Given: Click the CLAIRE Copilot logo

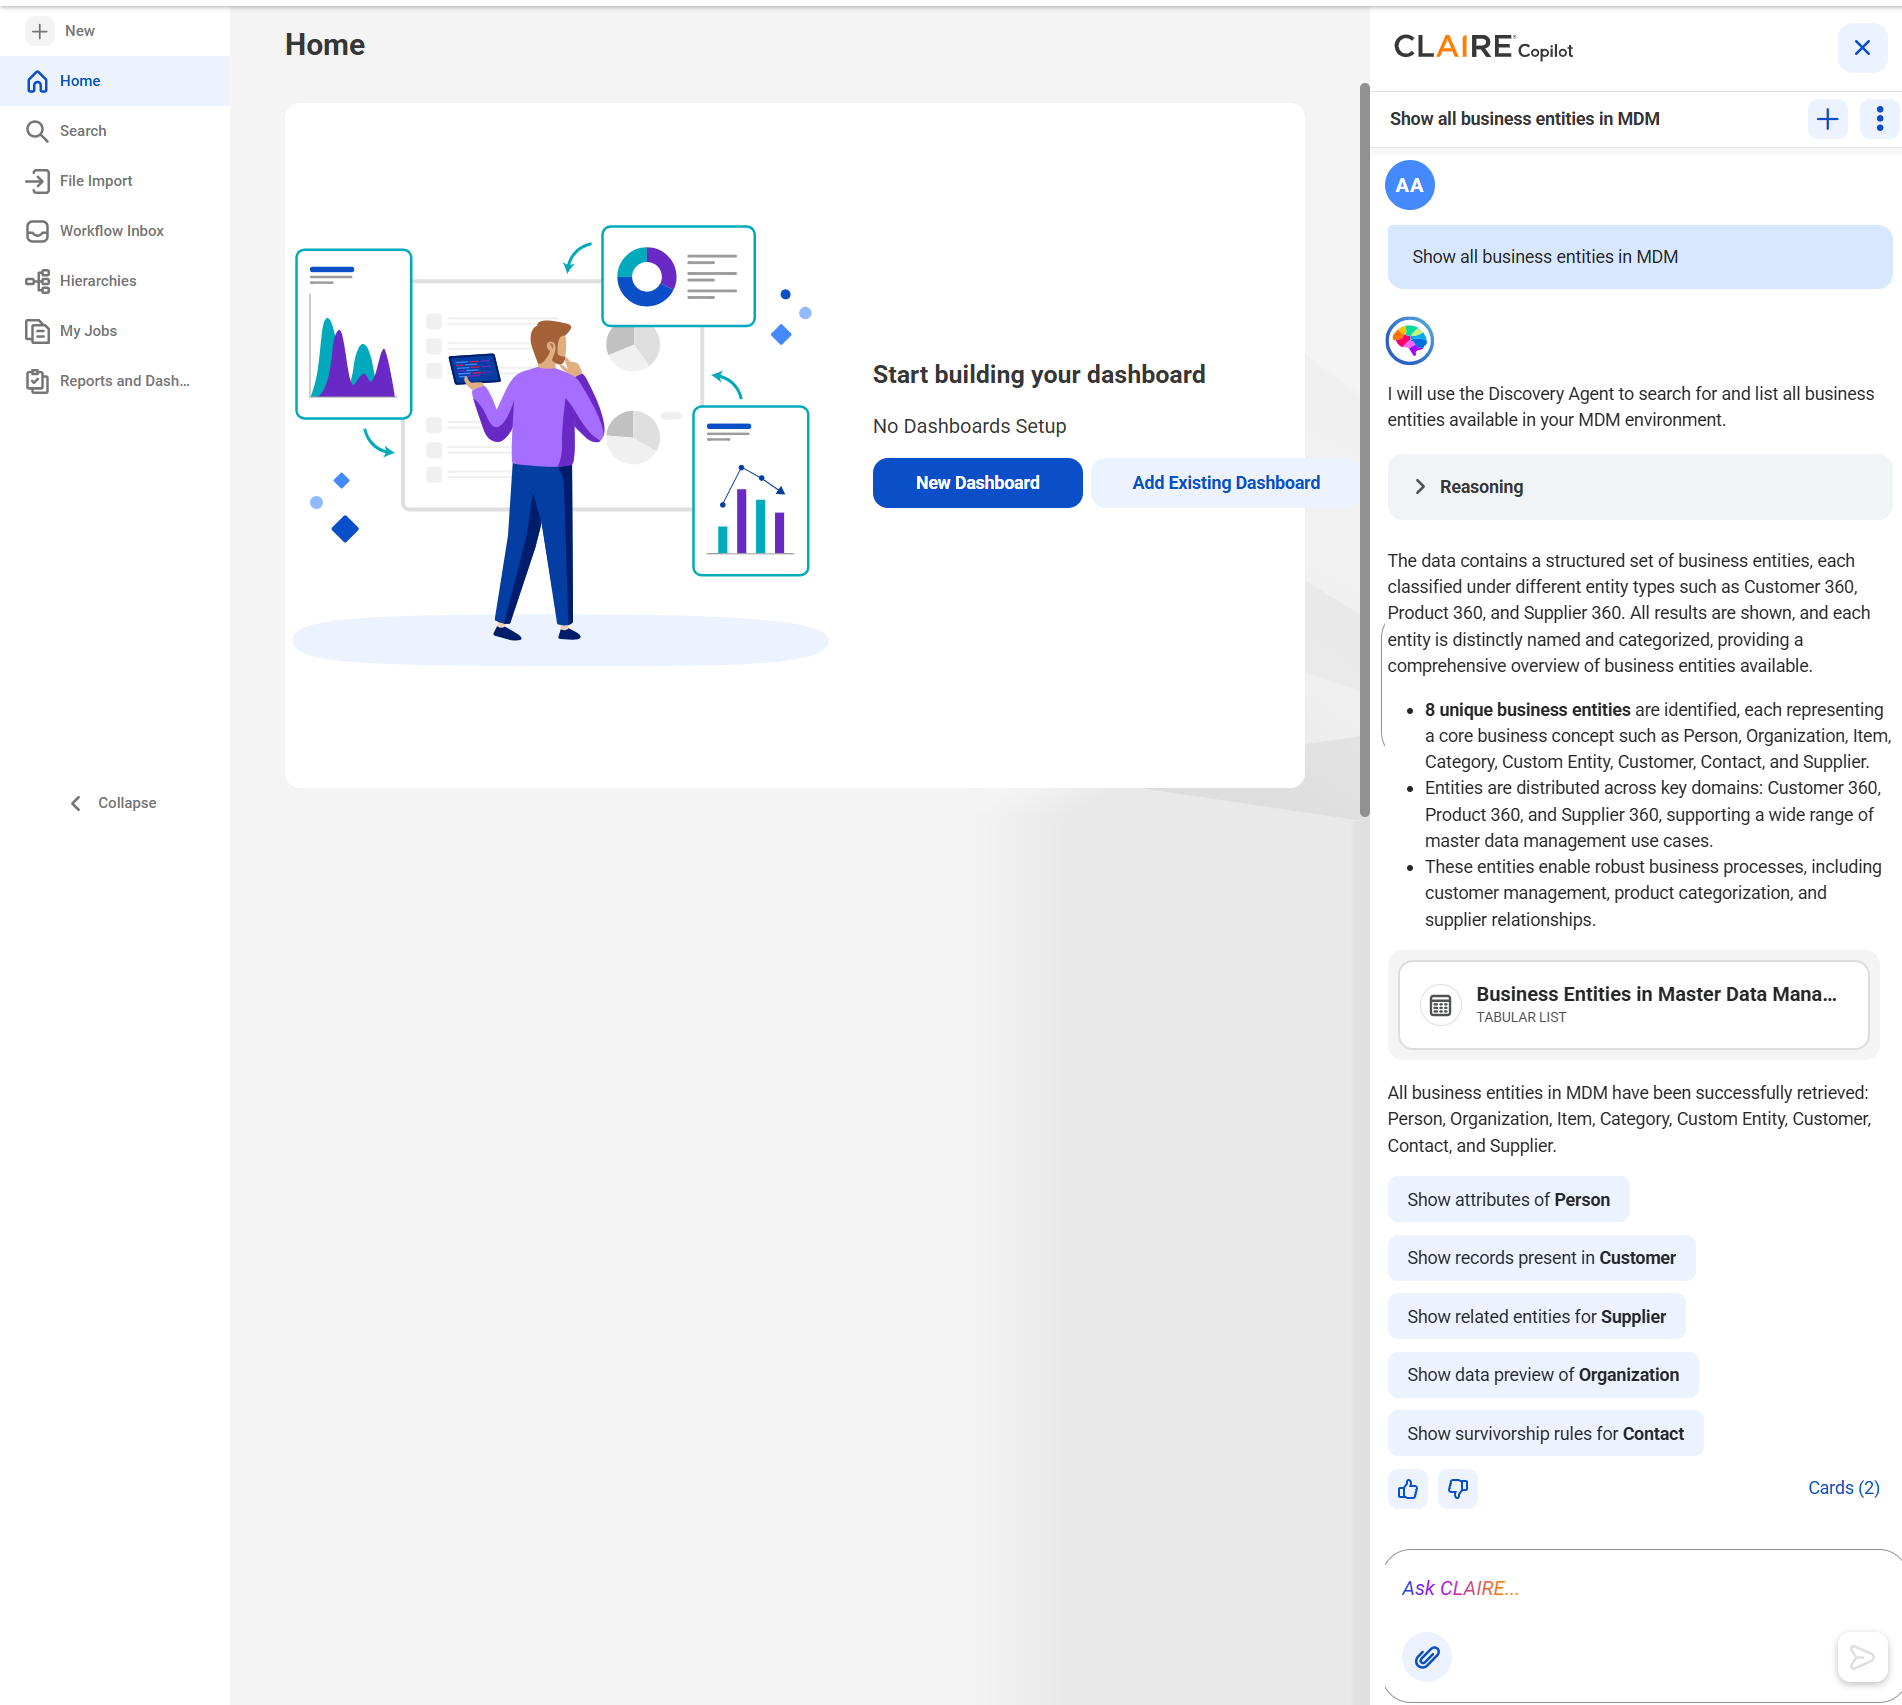Looking at the screenshot, I should tap(1483, 47).
